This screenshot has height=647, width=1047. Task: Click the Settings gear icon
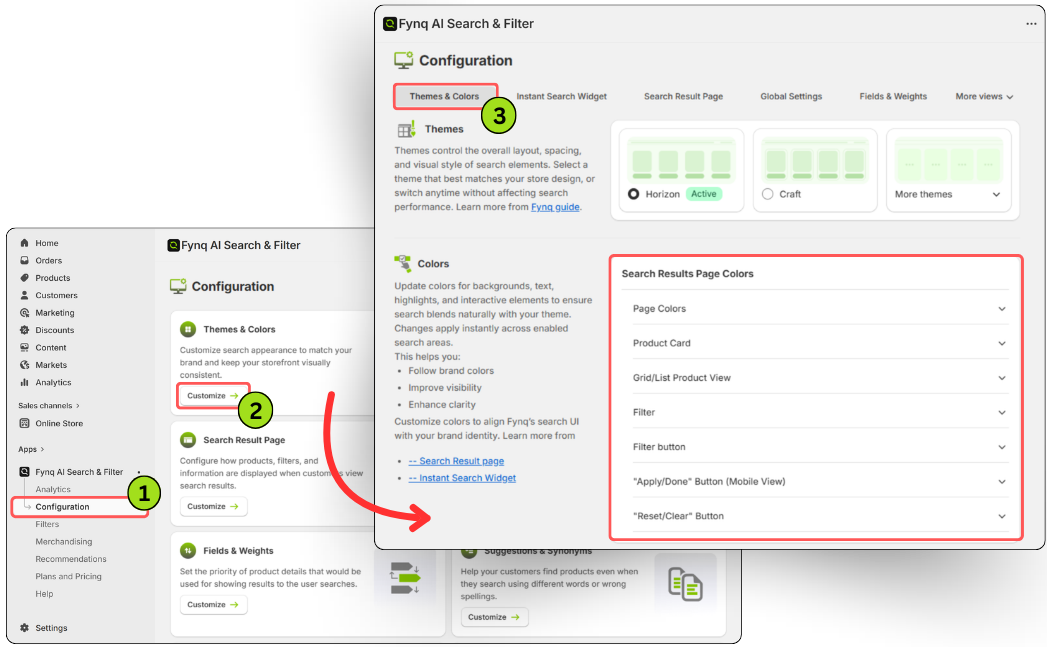(x=25, y=628)
